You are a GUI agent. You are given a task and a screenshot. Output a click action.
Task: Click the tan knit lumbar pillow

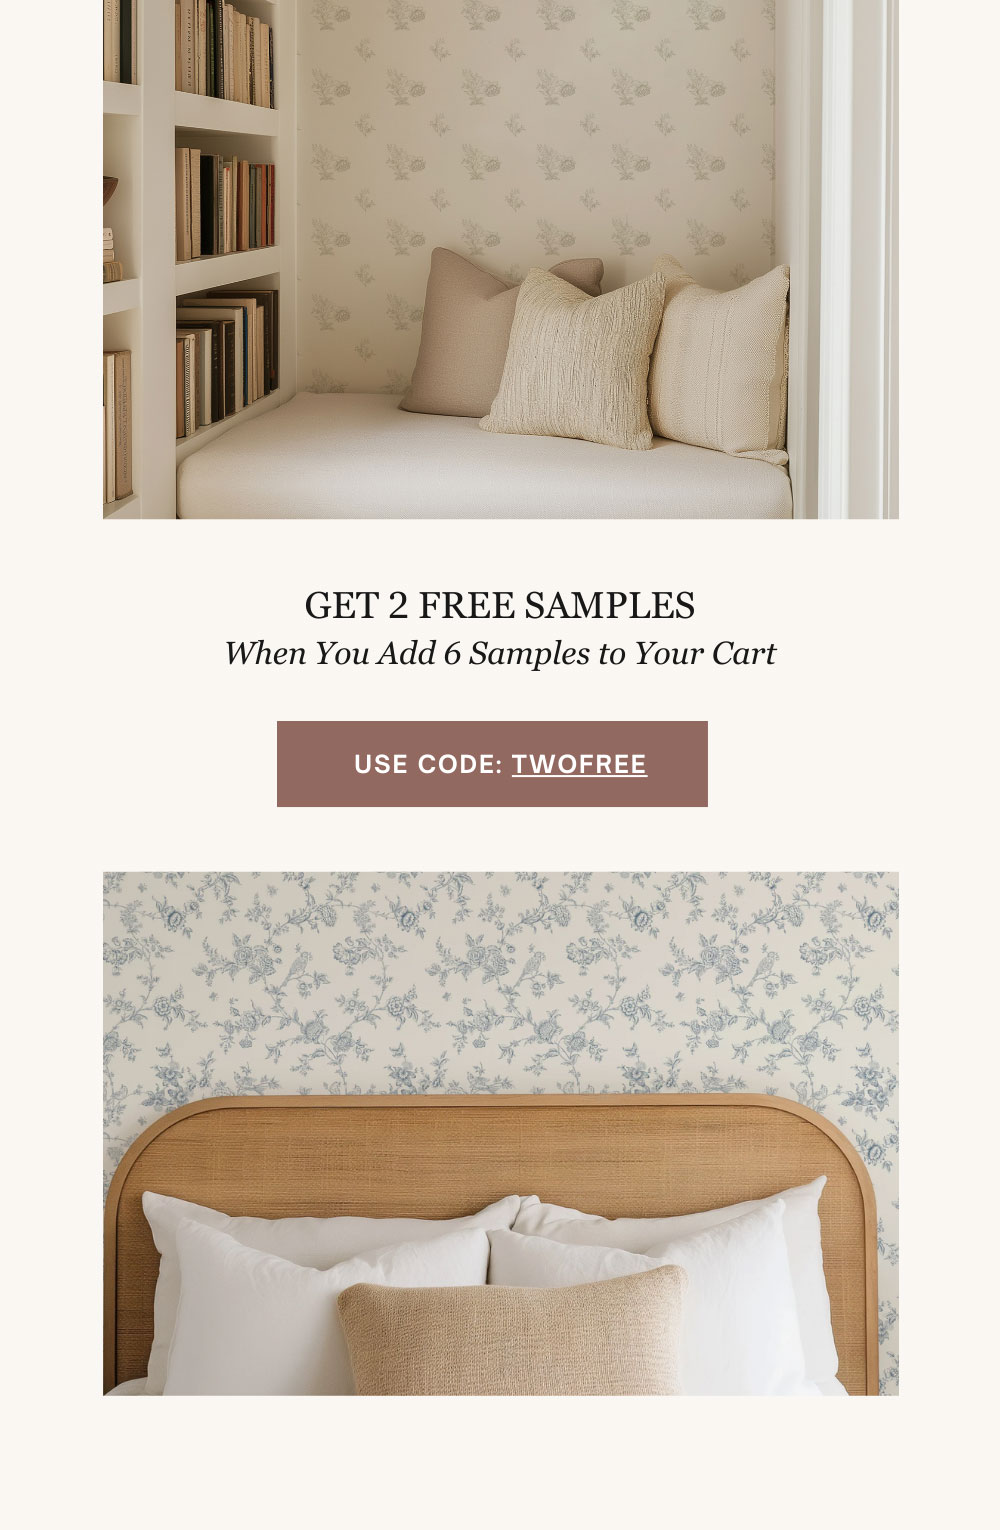(x=512, y=1330)
